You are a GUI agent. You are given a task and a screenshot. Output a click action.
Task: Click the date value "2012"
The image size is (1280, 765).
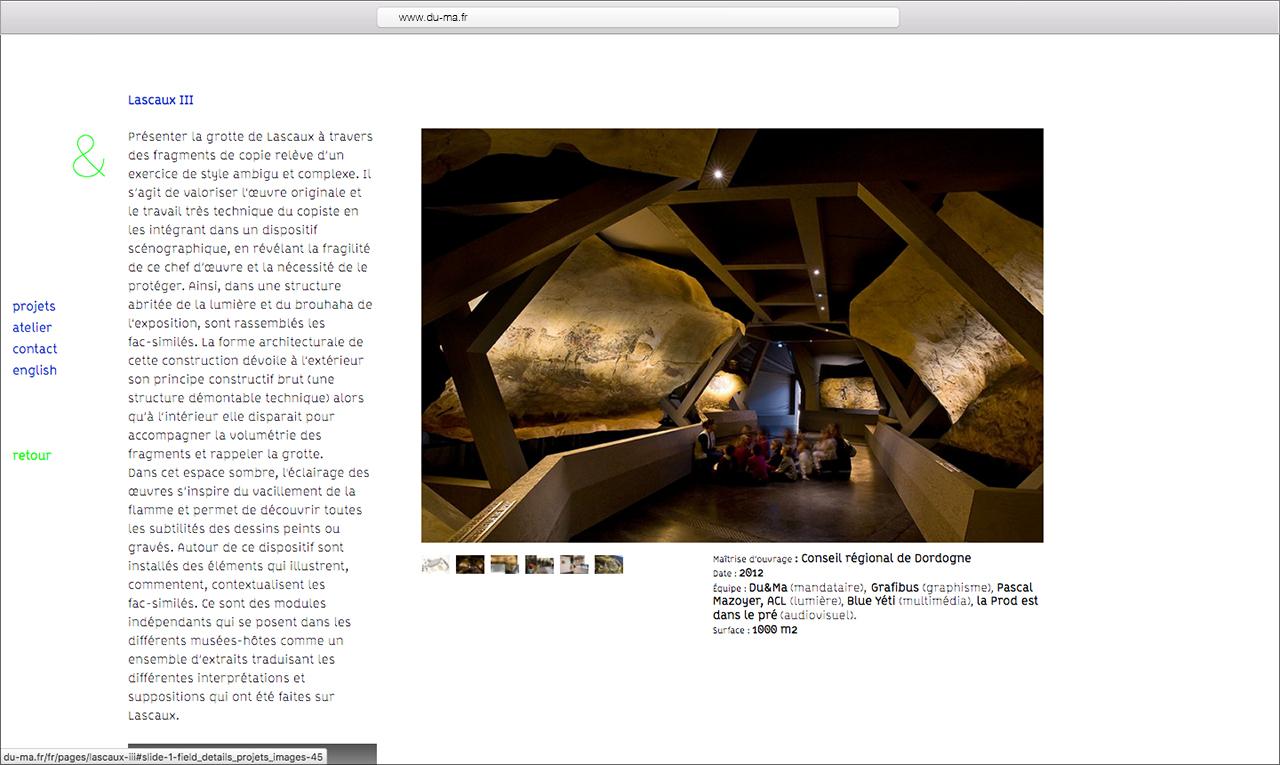[751, 573]
